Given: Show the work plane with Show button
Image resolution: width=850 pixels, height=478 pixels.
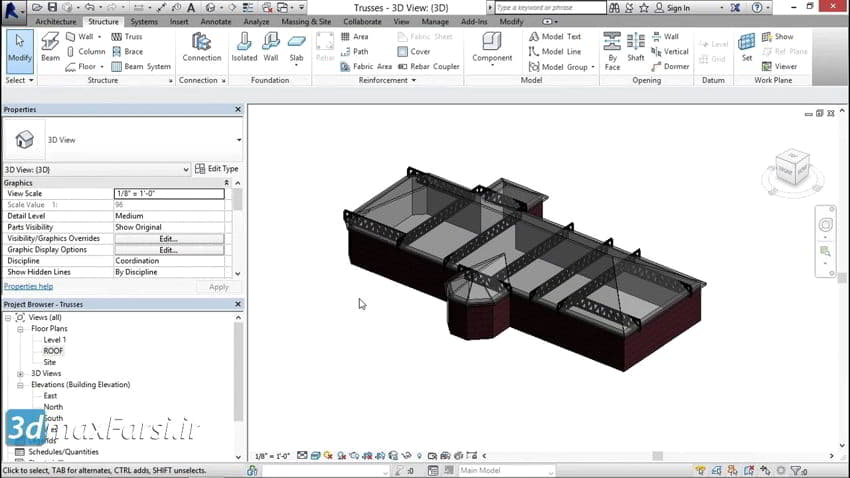Looking at the screenshot, I should 776,37.
